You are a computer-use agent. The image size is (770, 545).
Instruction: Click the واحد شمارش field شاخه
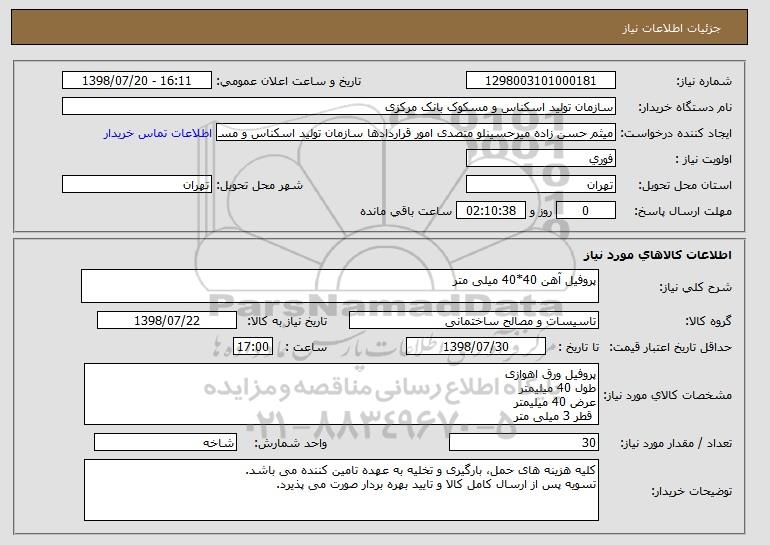pos(165,442)
